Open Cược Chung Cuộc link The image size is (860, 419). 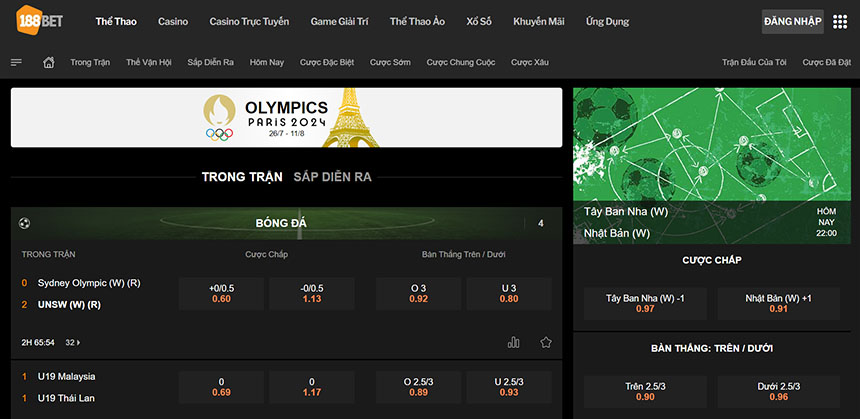coord(461,63)
